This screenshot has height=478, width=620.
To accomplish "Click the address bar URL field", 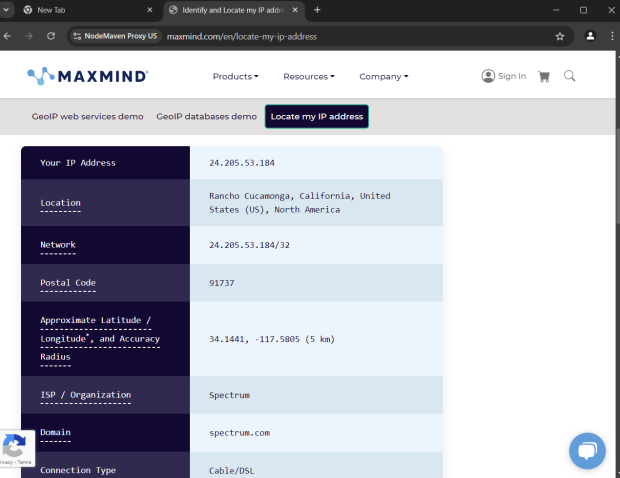I will click(350, 36).
